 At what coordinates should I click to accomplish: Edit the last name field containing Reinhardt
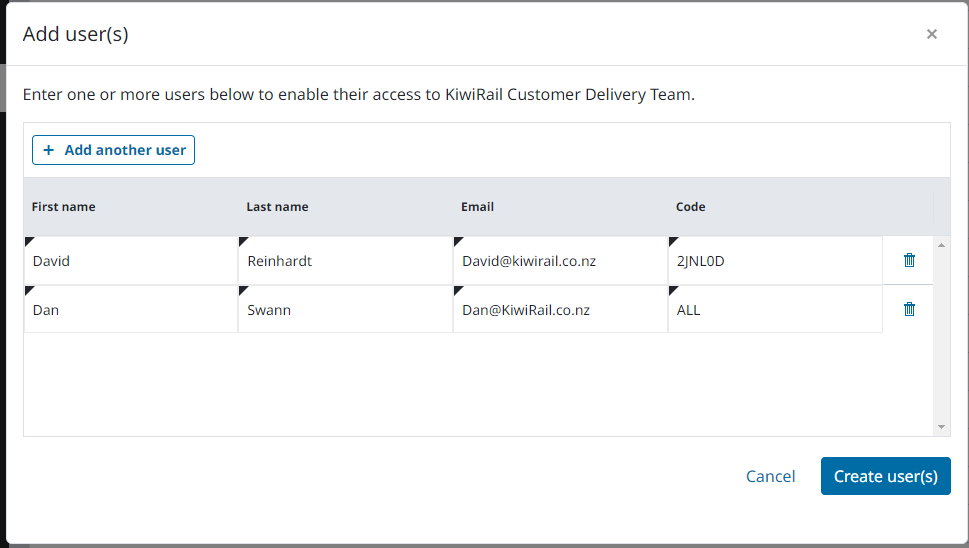click(x=345, y=261)
